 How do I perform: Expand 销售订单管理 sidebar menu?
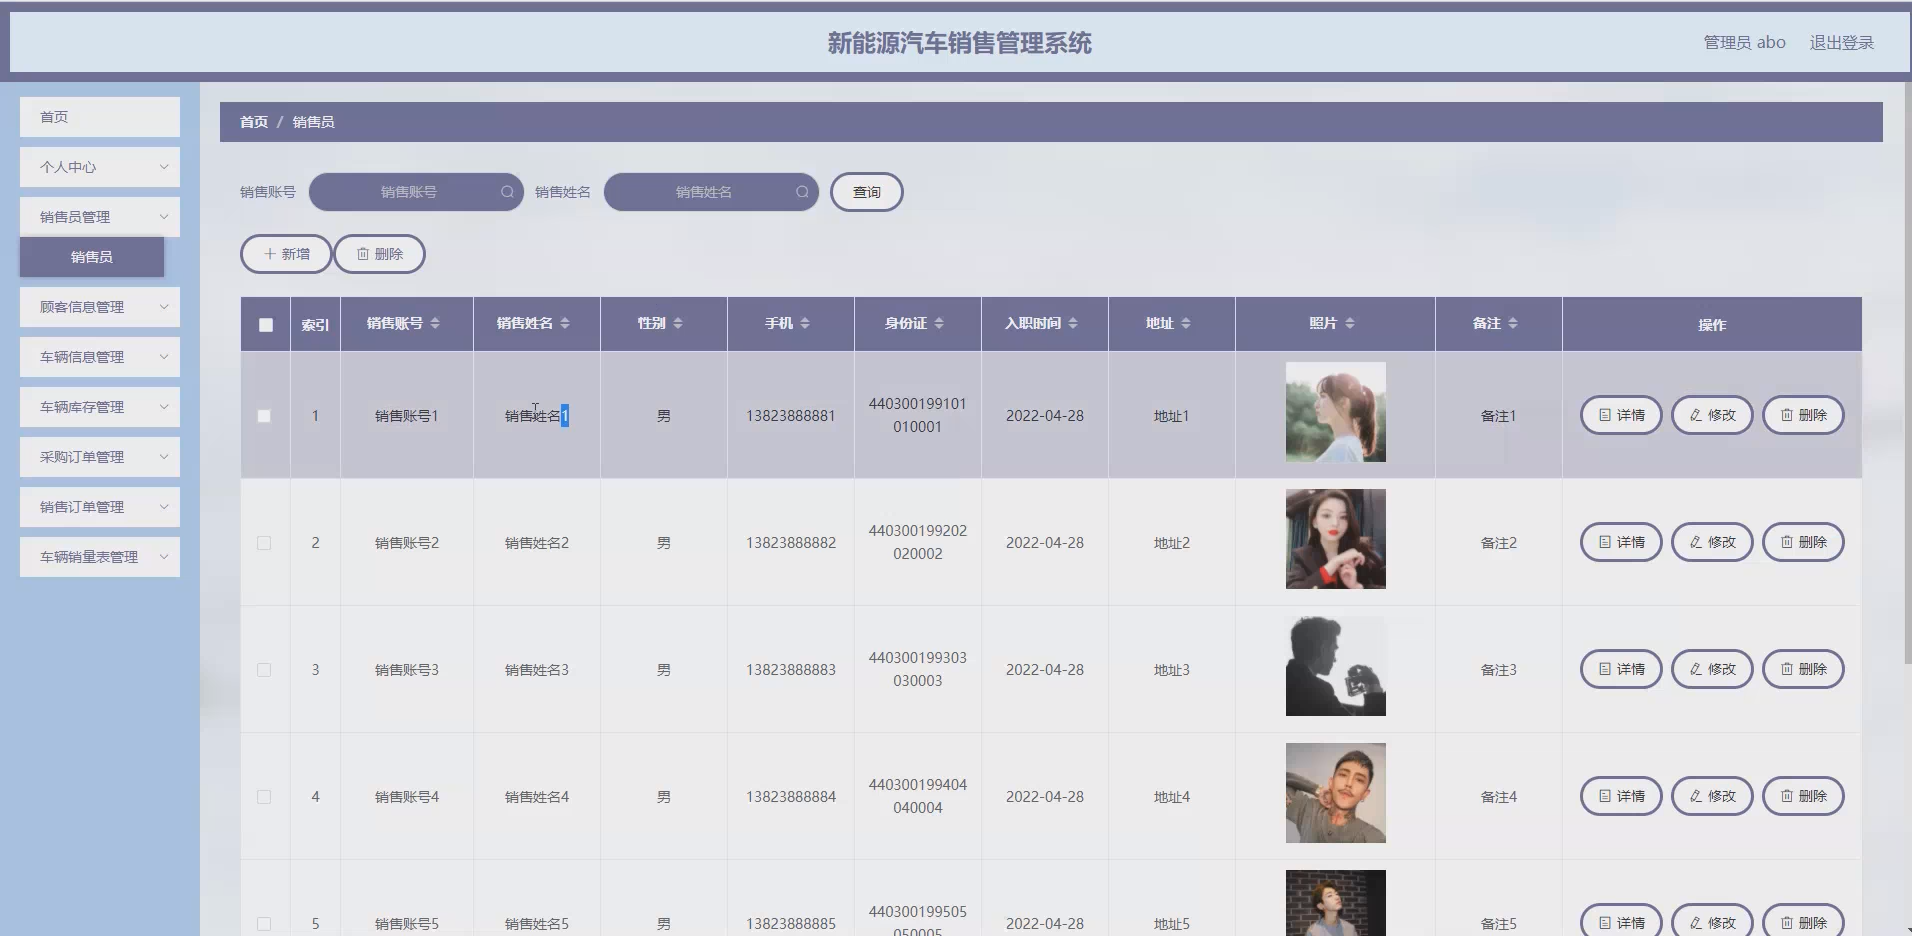pyautogui.click(x=100, y=507)
